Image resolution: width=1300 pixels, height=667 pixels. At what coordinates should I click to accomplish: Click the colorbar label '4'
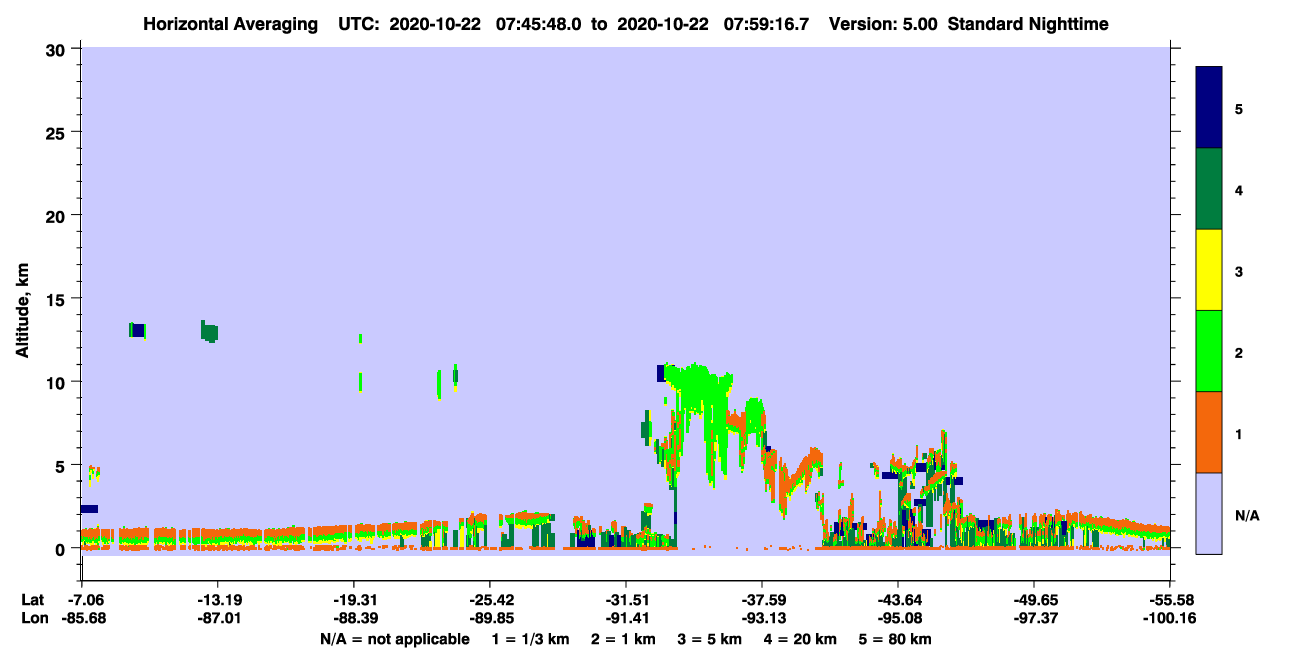(x=1239, y=189)
